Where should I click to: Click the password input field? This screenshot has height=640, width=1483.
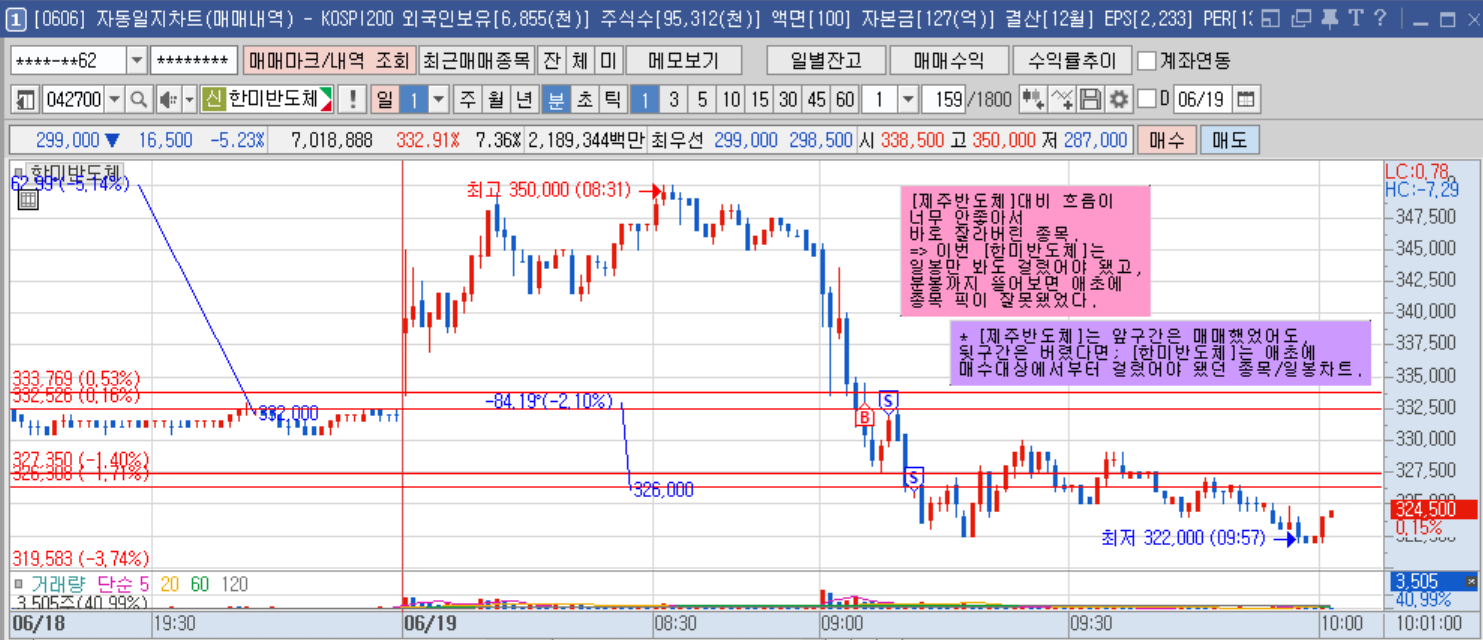[x=194, y=61]
